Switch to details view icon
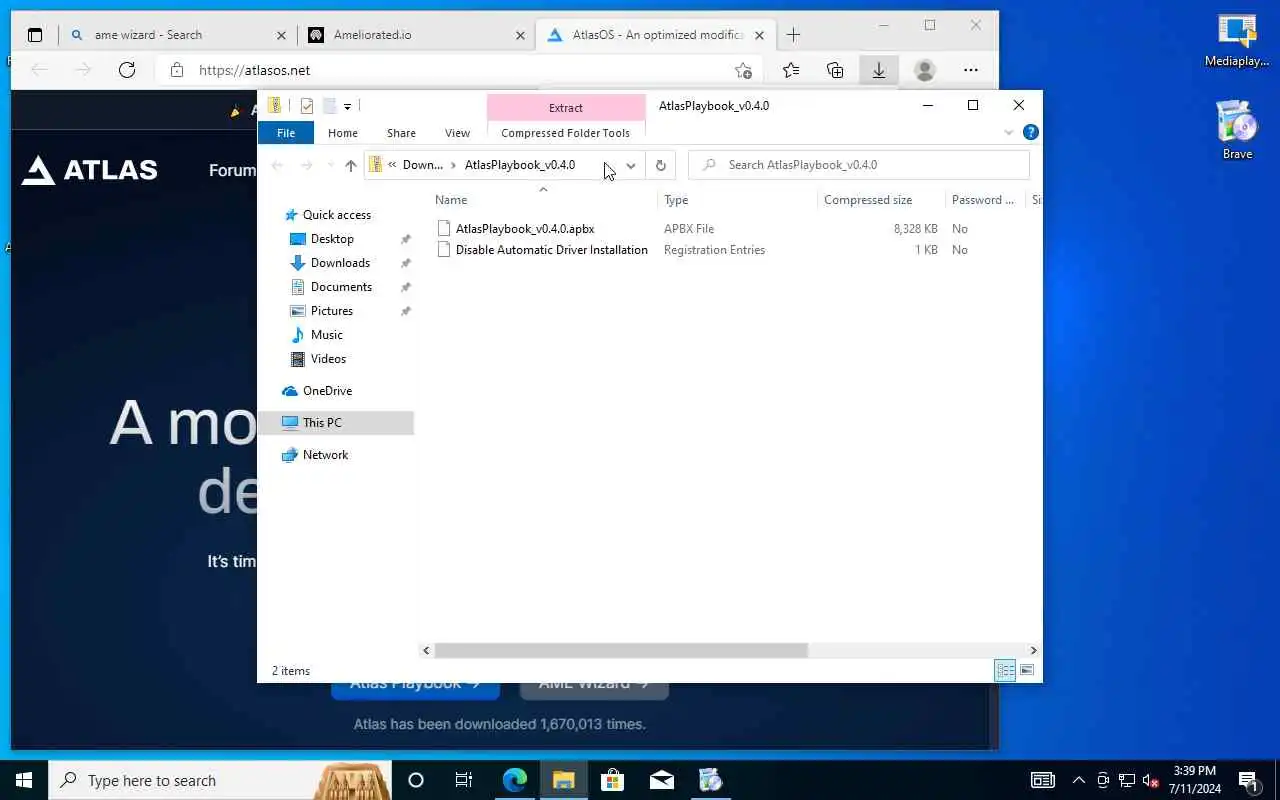The height and width of the screenshot is (800, 1280). point(1005,671)
